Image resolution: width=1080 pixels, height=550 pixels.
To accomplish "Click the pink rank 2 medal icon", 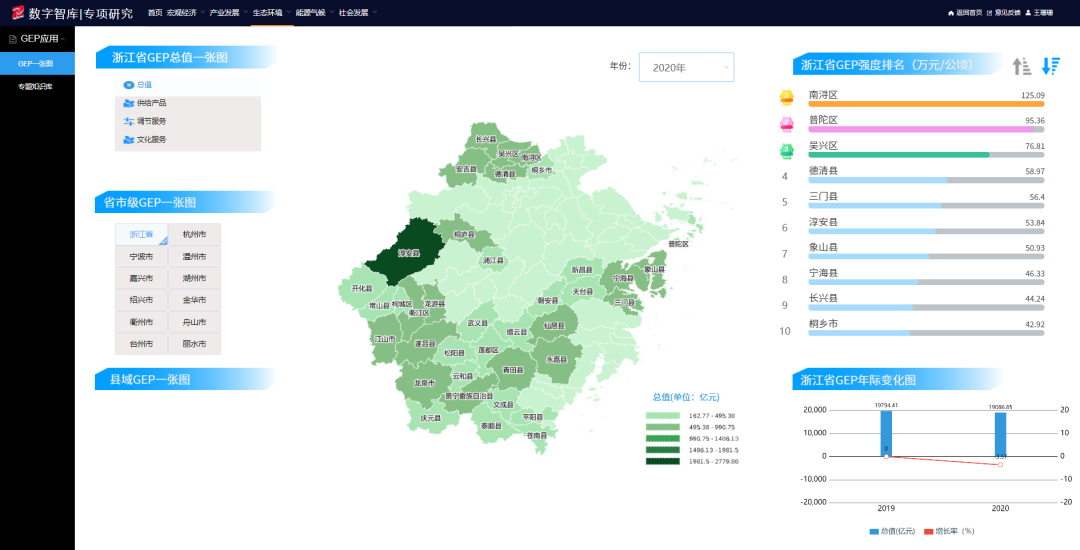I will (x=786, y=123).
